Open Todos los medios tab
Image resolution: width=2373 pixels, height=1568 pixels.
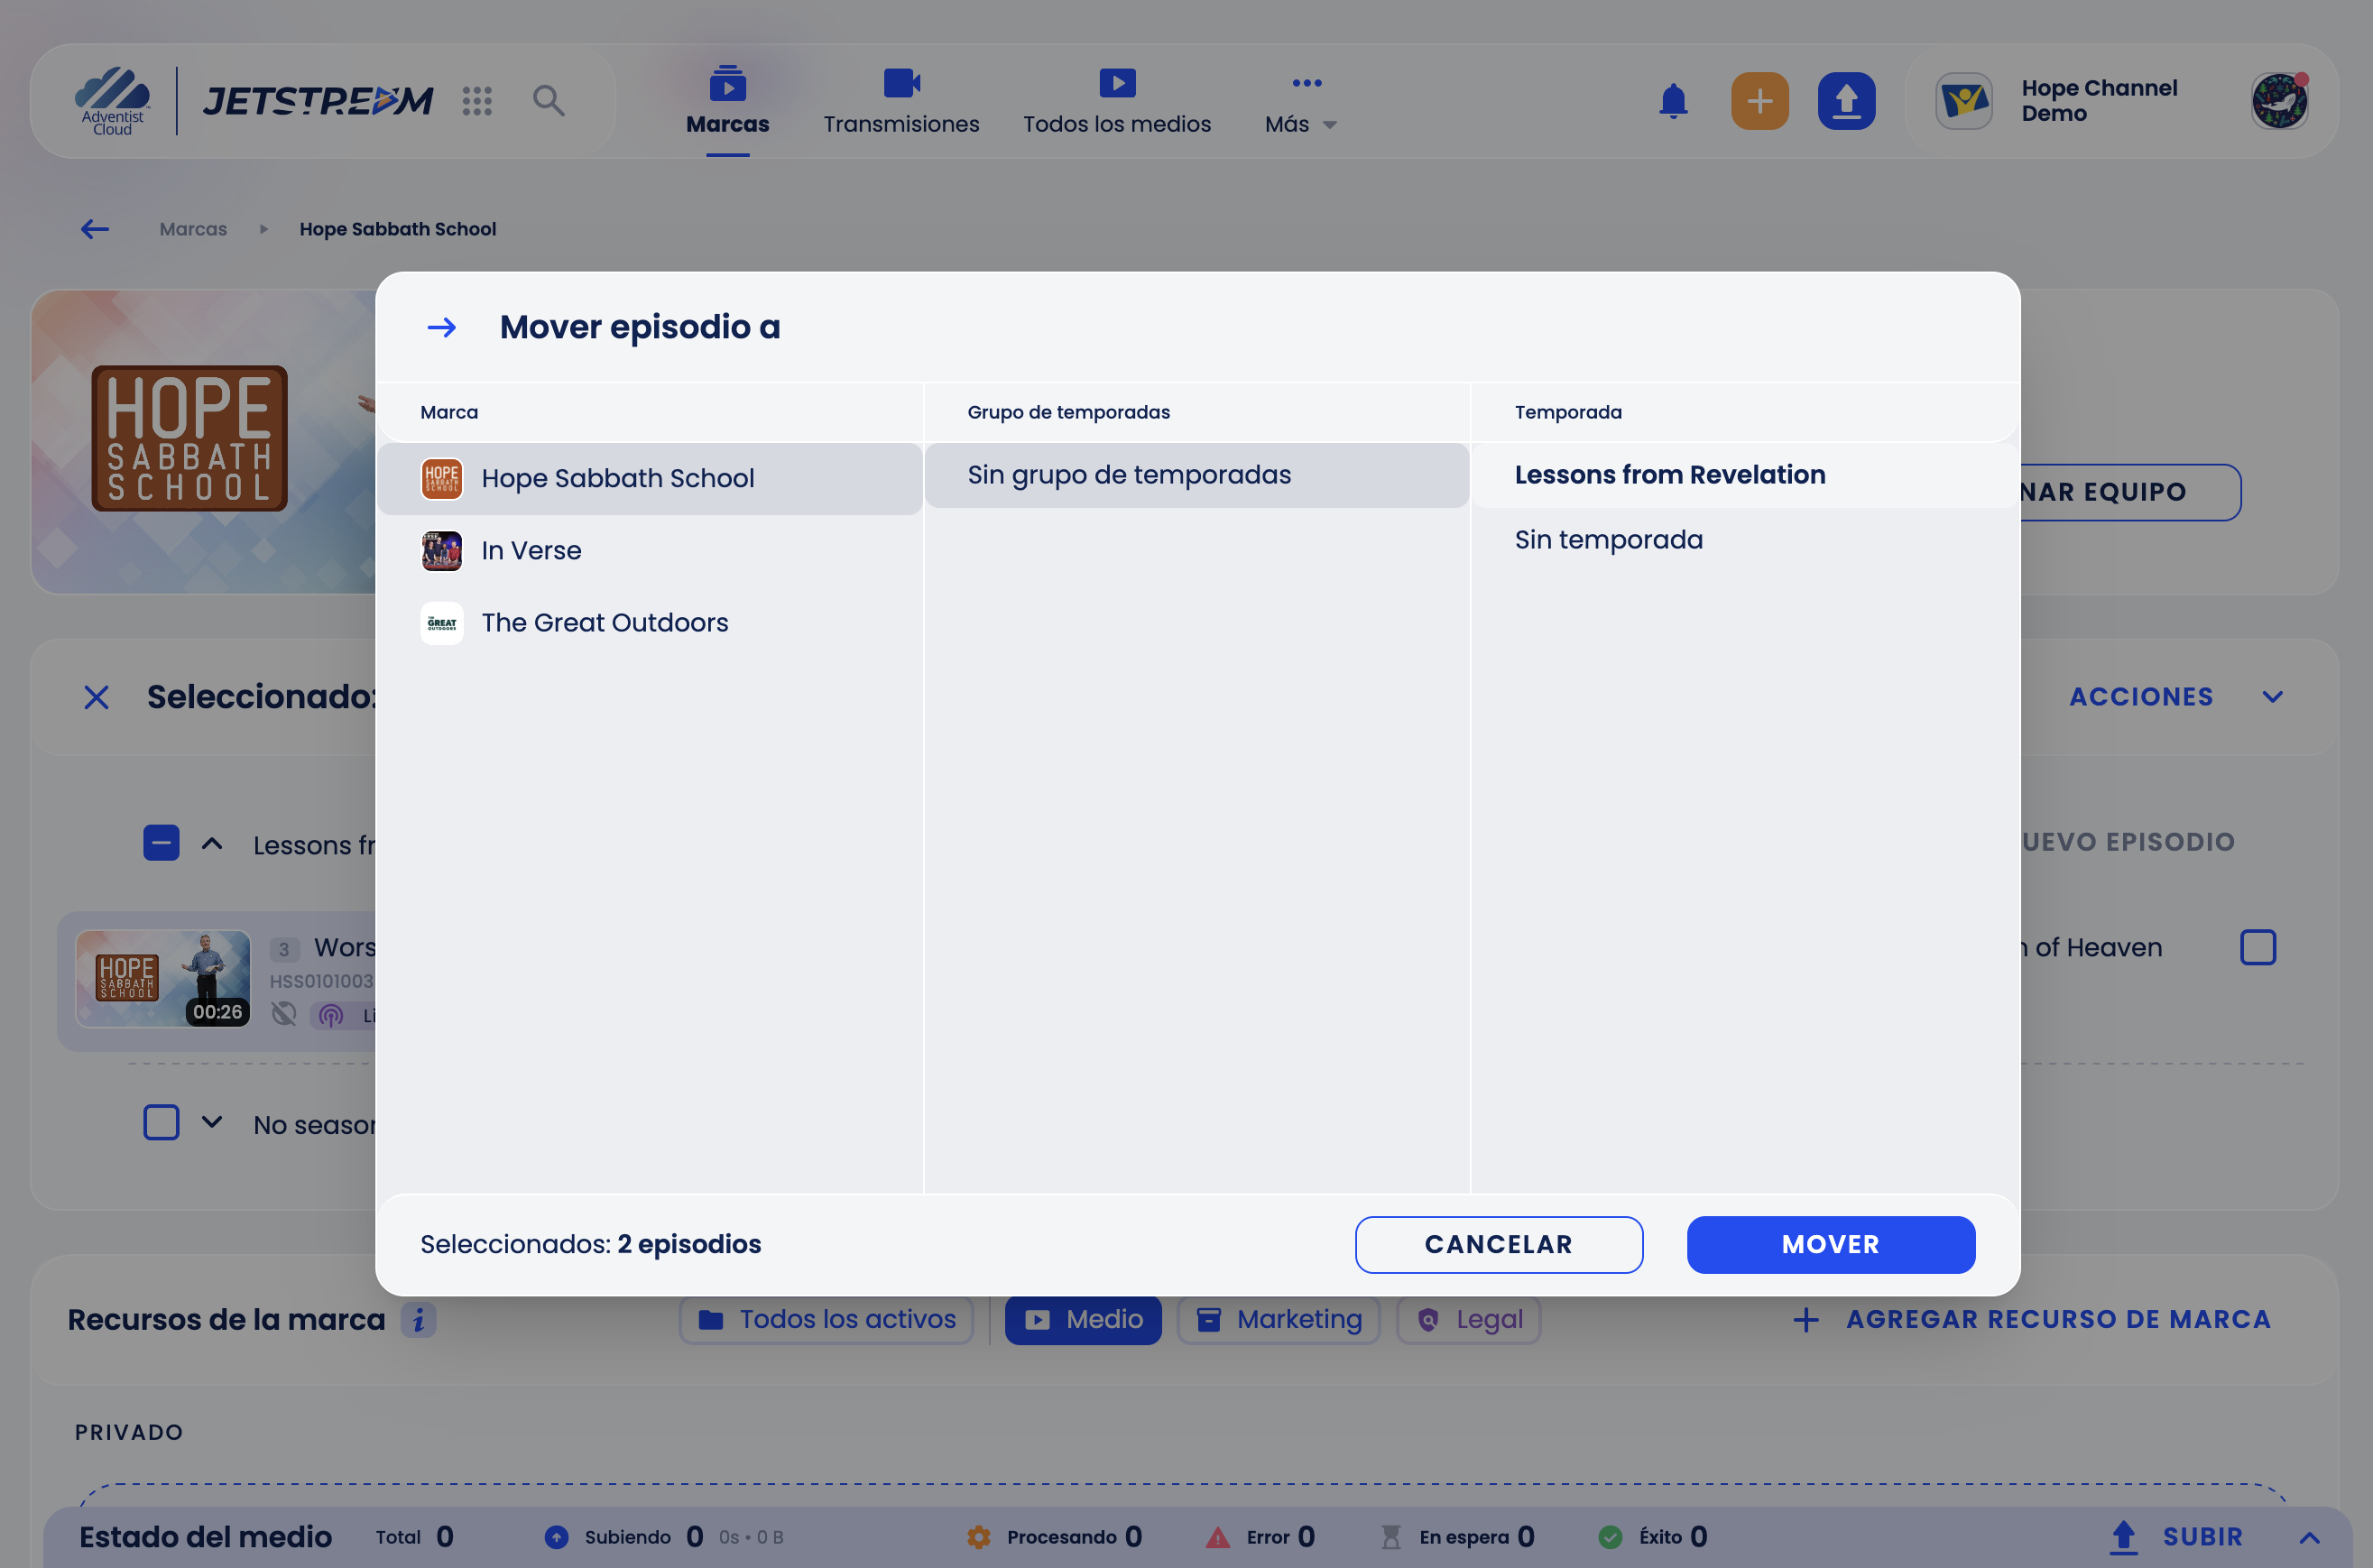(1116, 101)
